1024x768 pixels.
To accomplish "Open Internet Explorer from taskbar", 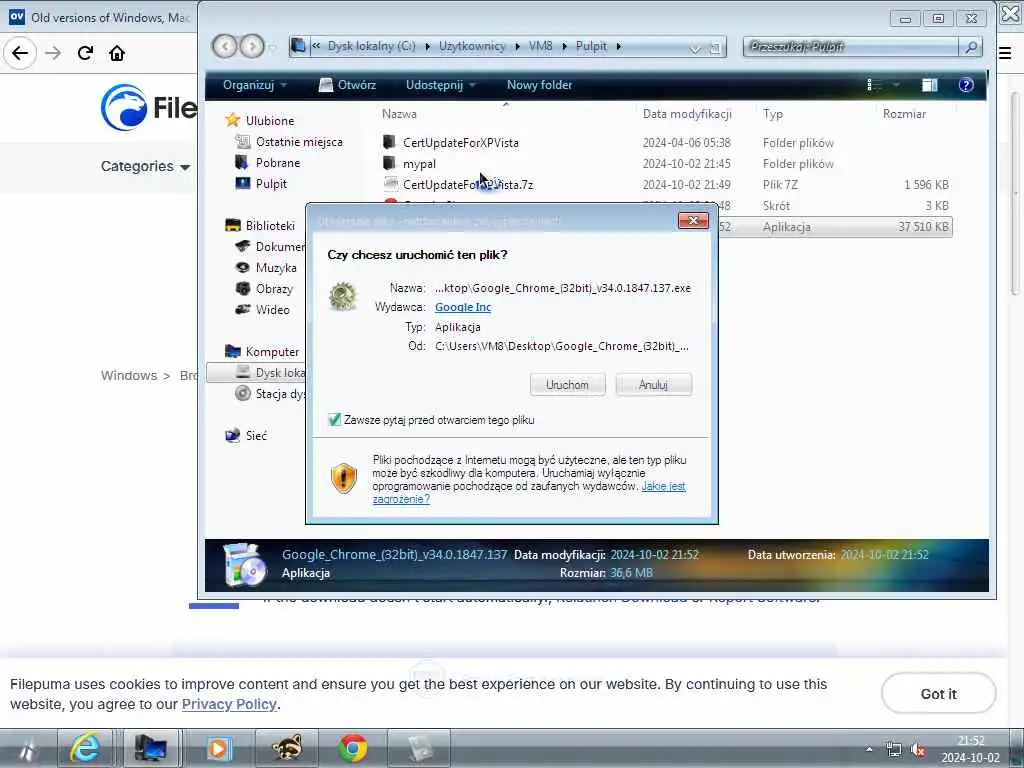I will (86, 748).
